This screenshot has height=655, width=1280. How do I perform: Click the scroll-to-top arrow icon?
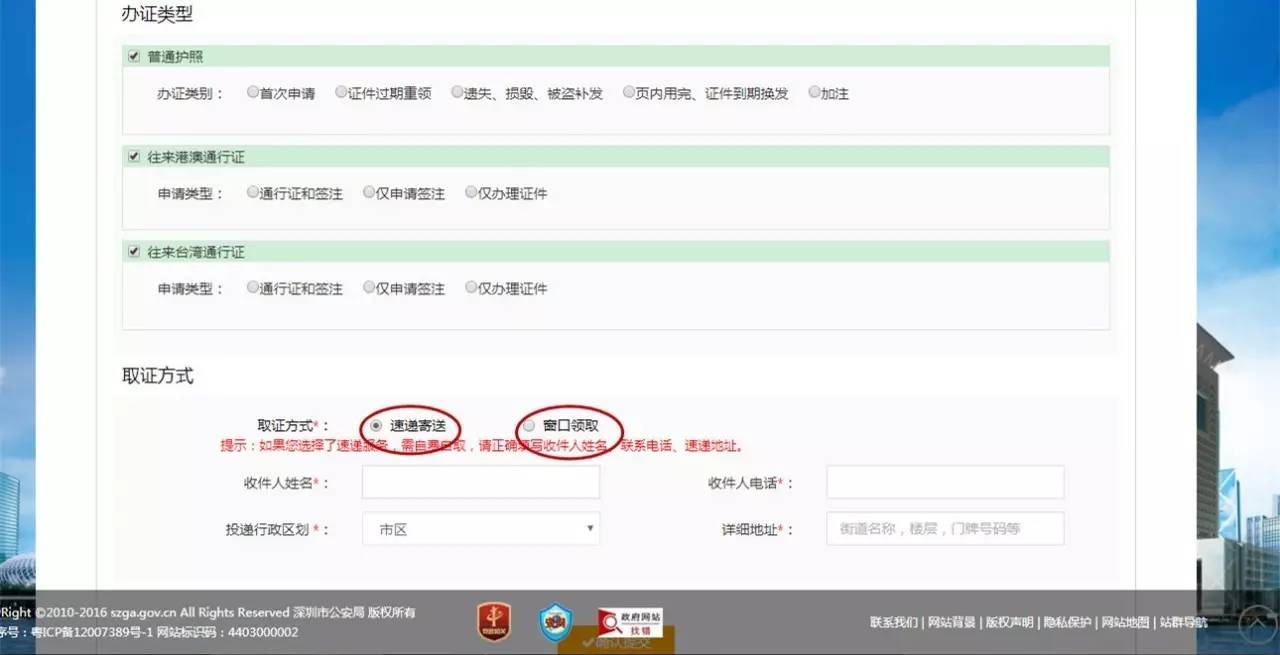pos(1256,624)
